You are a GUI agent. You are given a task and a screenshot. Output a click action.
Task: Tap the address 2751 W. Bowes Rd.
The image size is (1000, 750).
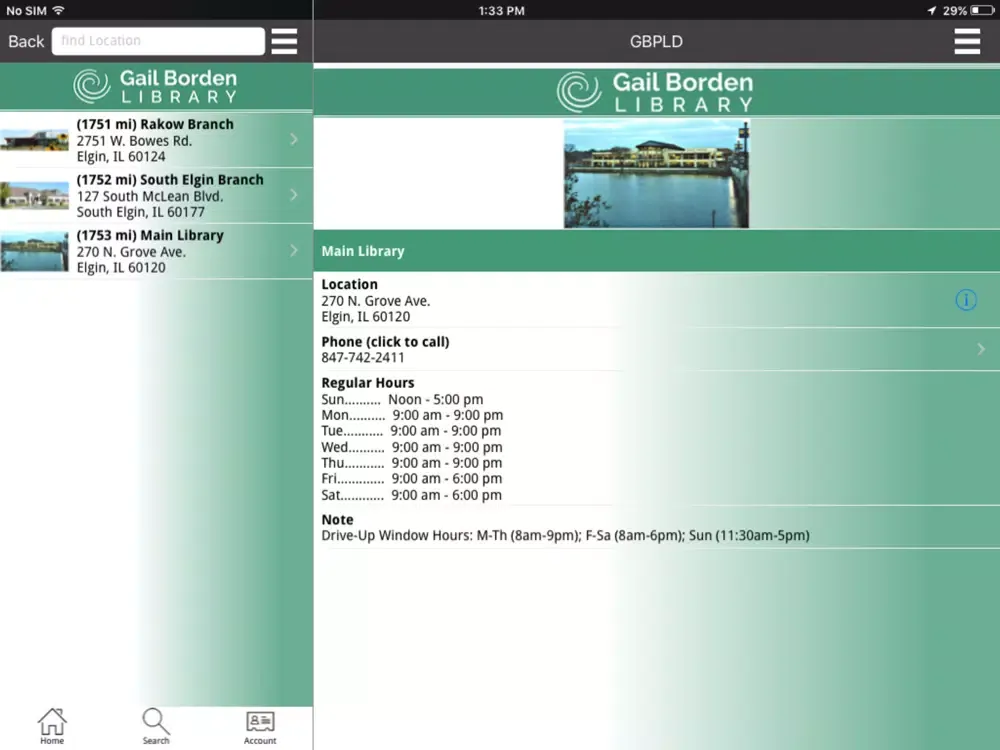(x=134, y=141)
